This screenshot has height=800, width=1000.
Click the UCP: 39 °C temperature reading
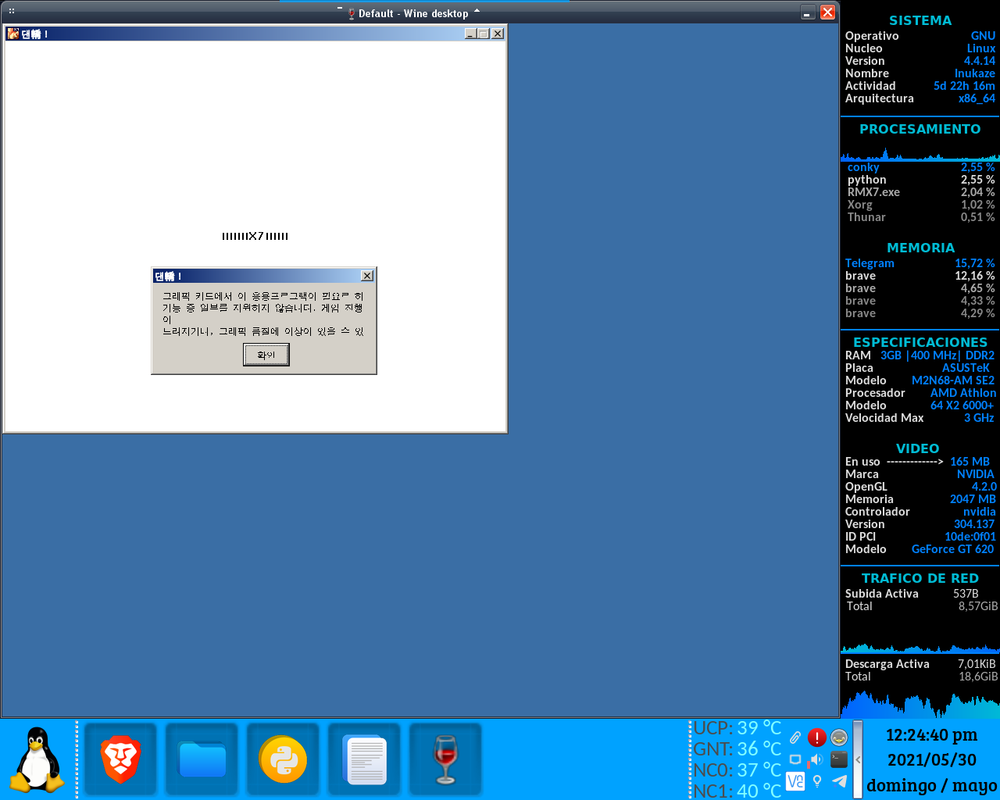(x=737, y=728)
